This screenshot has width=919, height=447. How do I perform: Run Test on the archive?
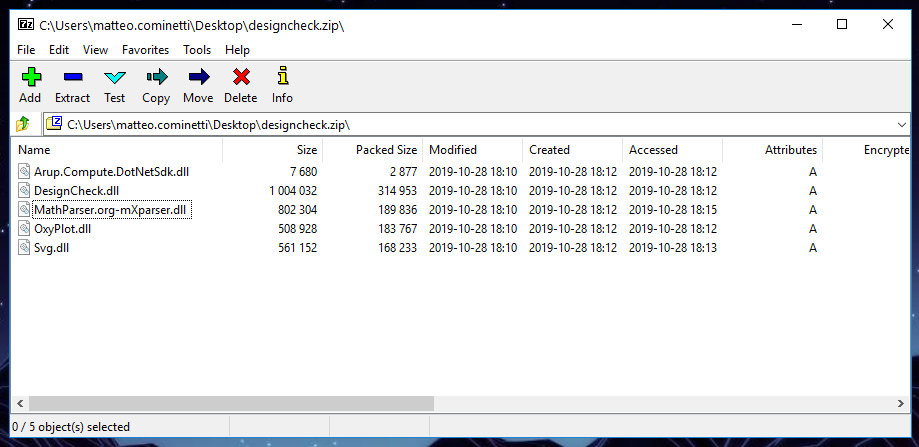(115, 77)
